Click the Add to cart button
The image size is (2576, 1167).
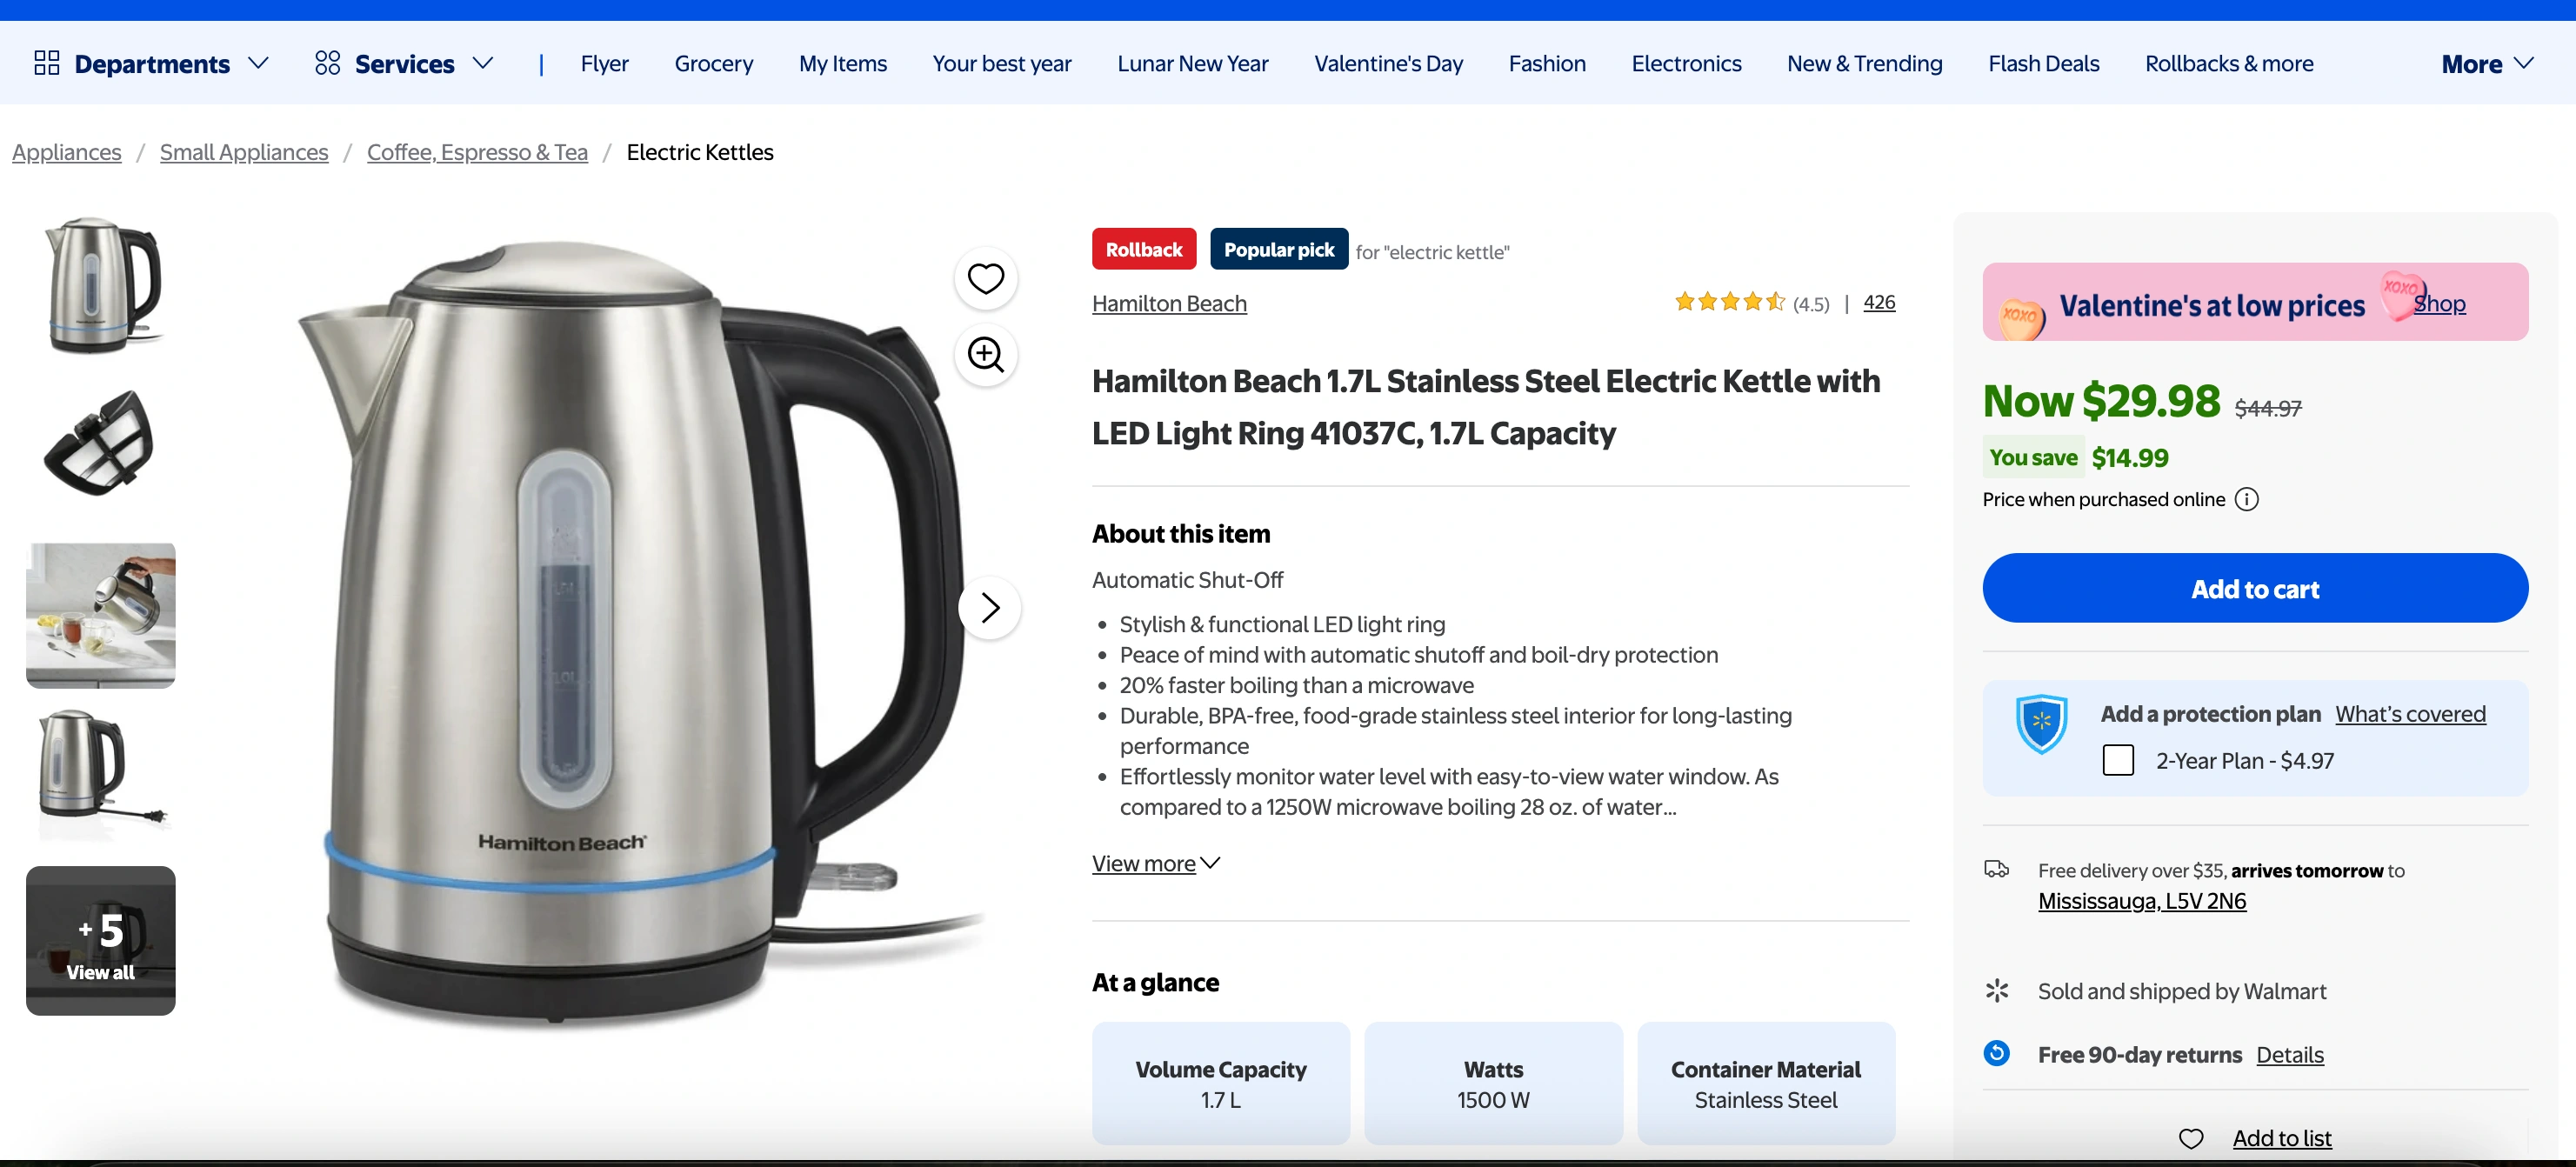[2255, 589]
